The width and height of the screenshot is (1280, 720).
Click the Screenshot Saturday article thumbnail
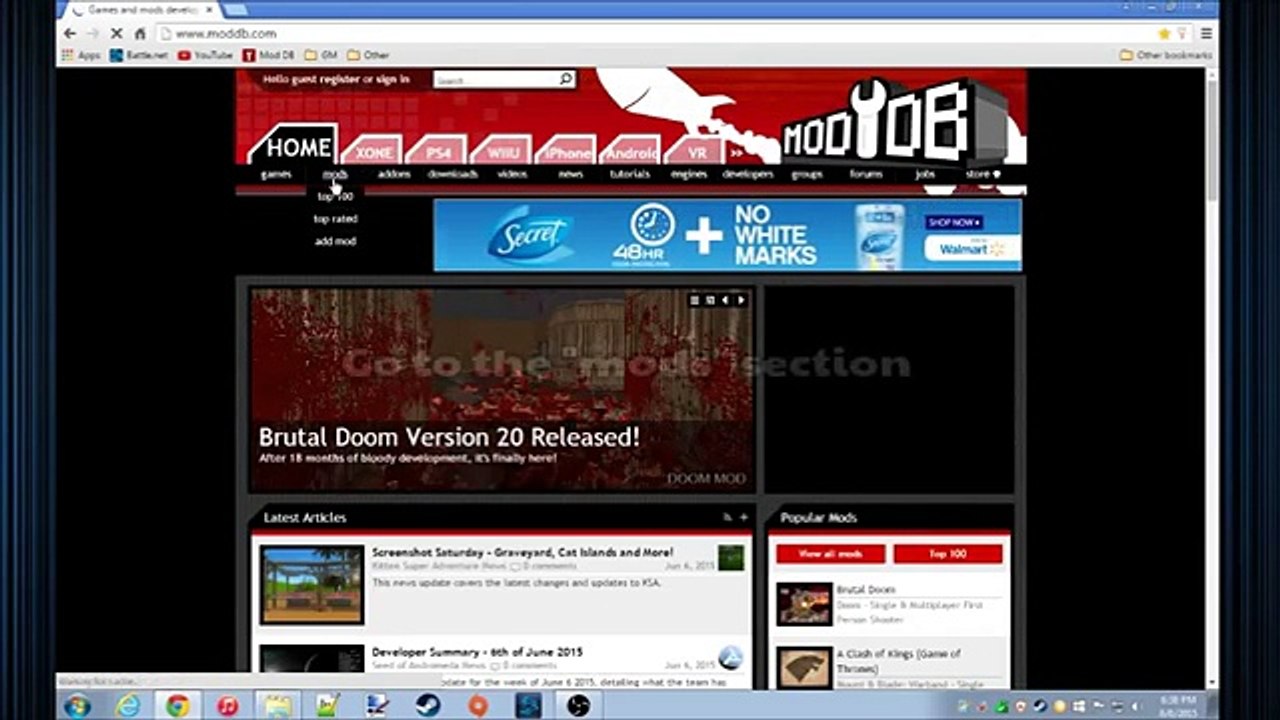312,585
